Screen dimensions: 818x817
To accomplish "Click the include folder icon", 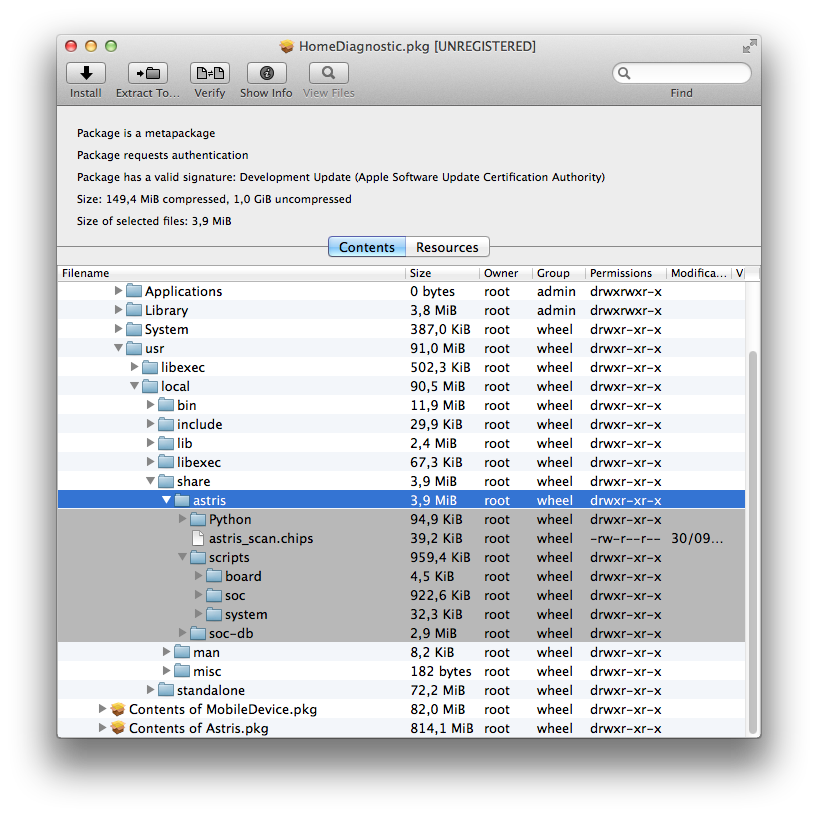I will (x=166, y=424).
